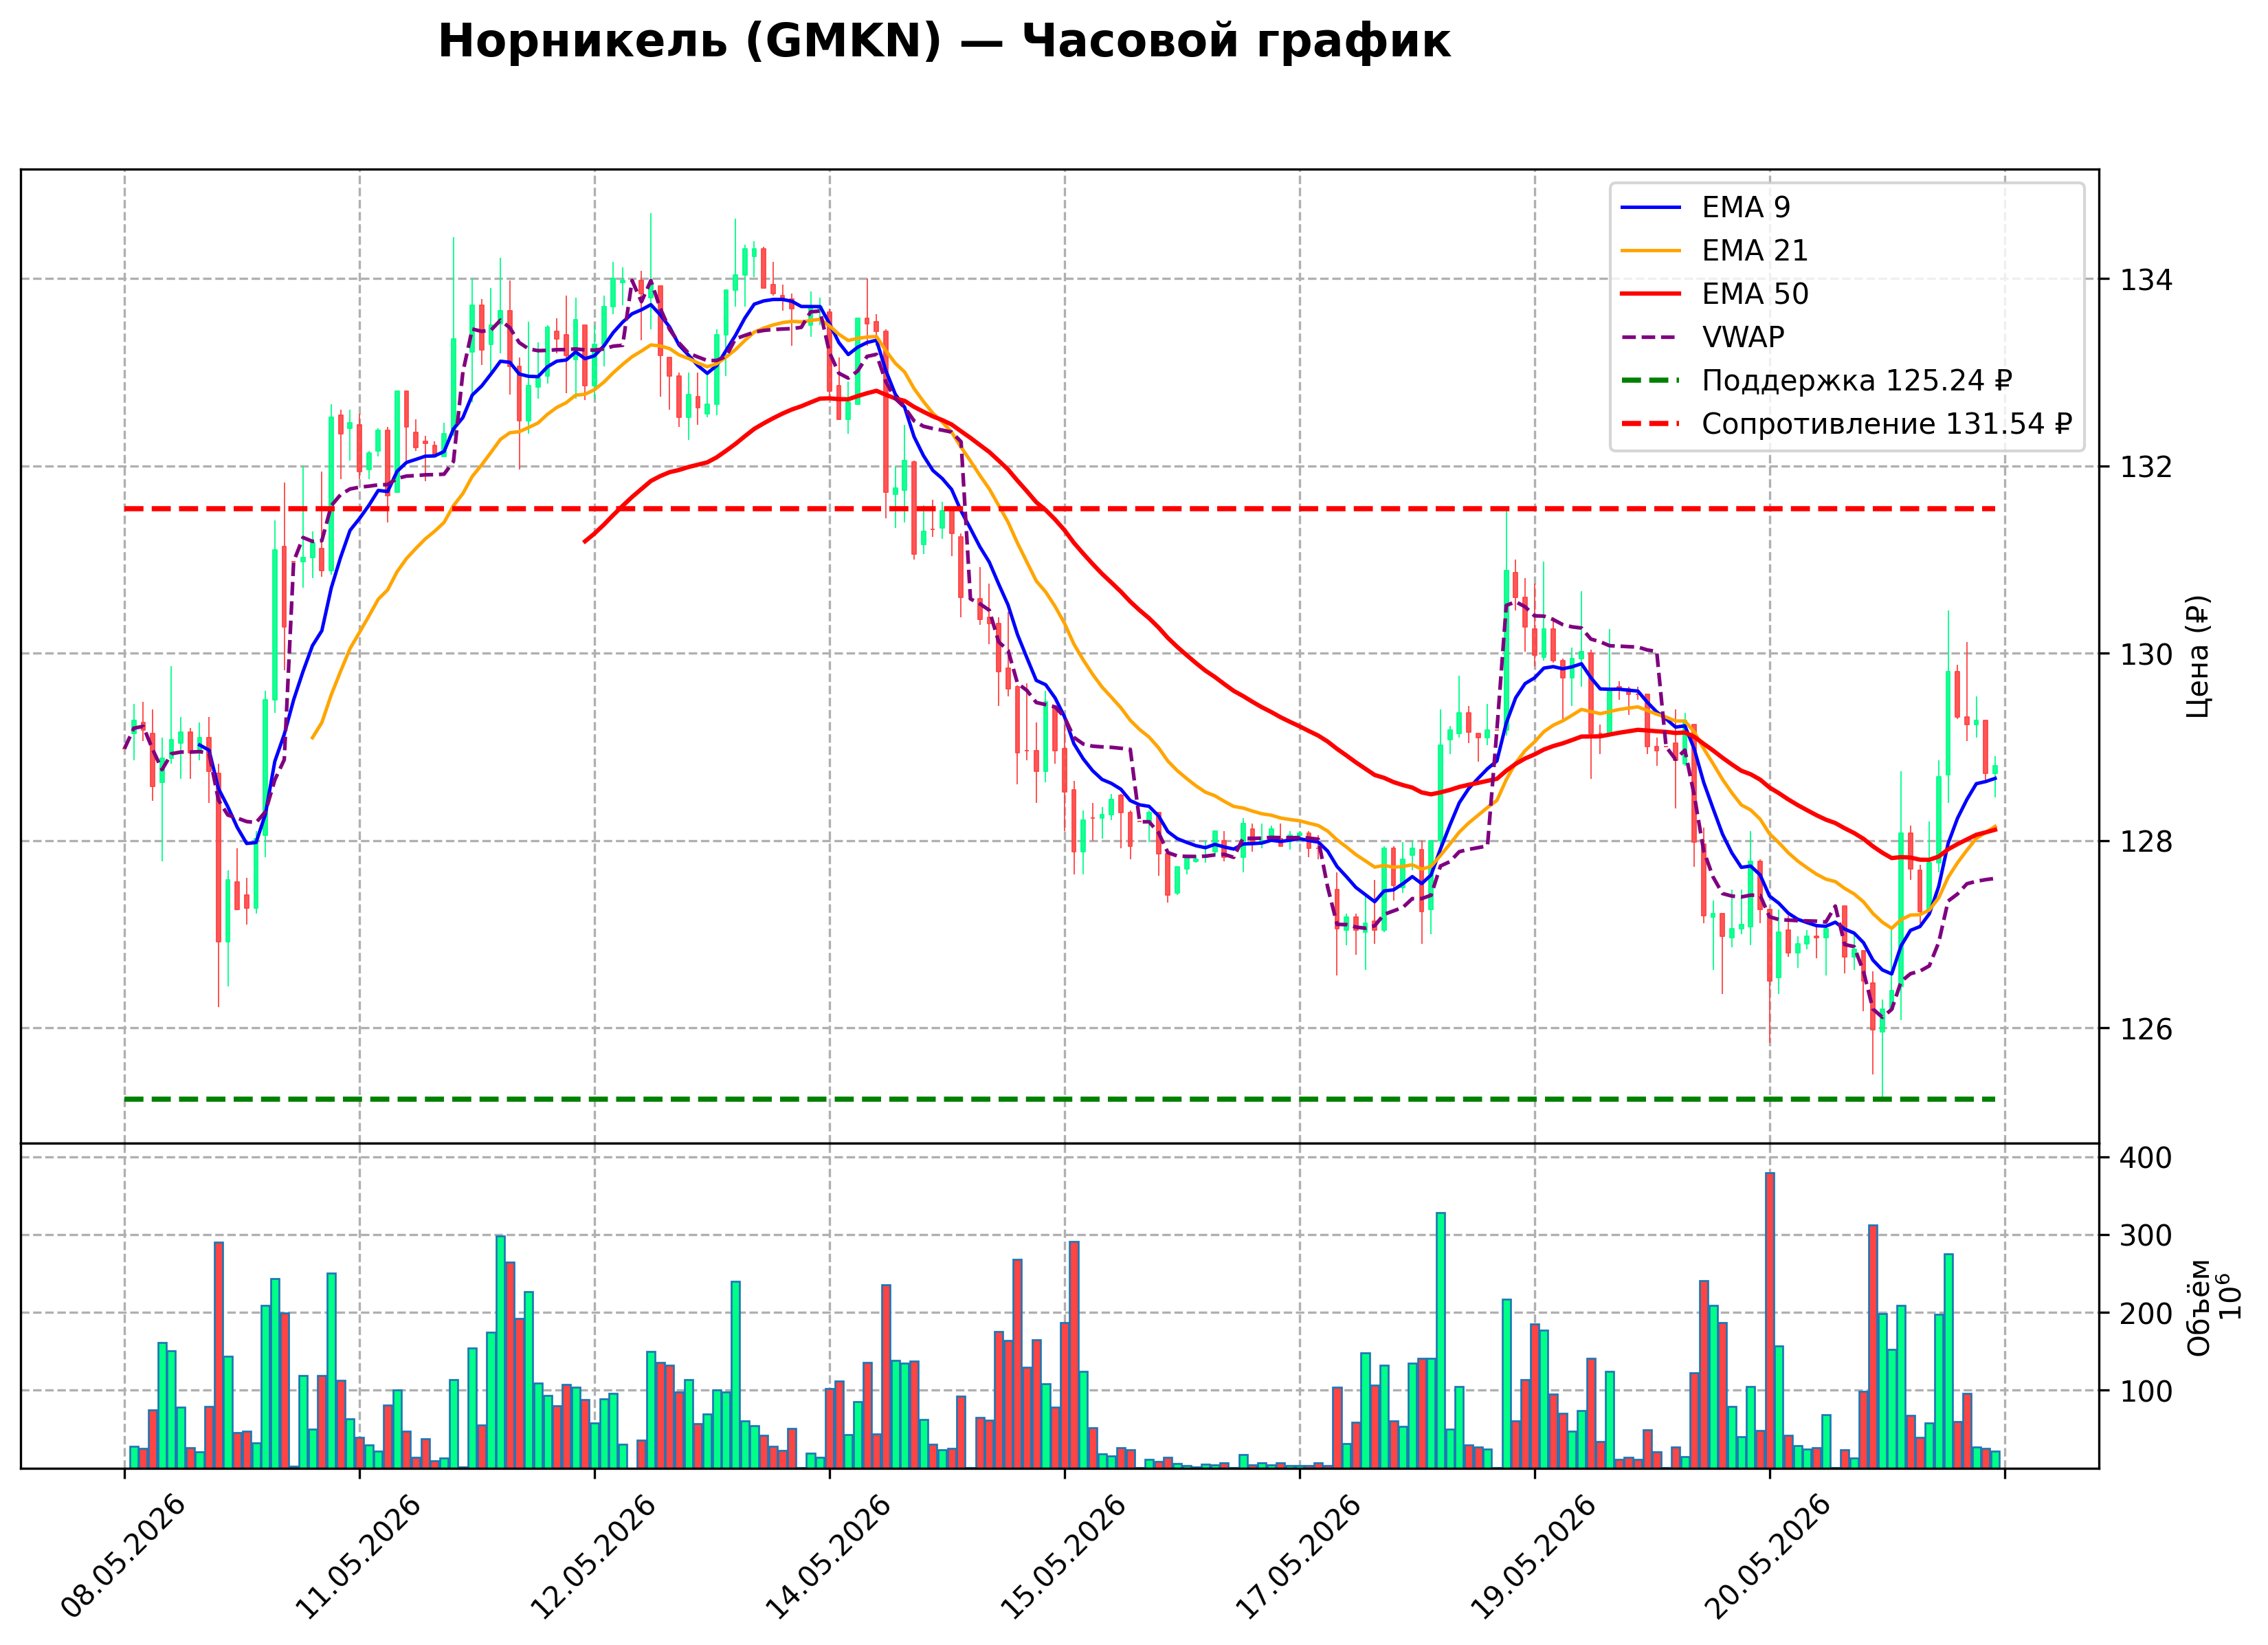Click the '20.05.2026' date label
This screenshot has width=2268, height=1645.
1769,1556
